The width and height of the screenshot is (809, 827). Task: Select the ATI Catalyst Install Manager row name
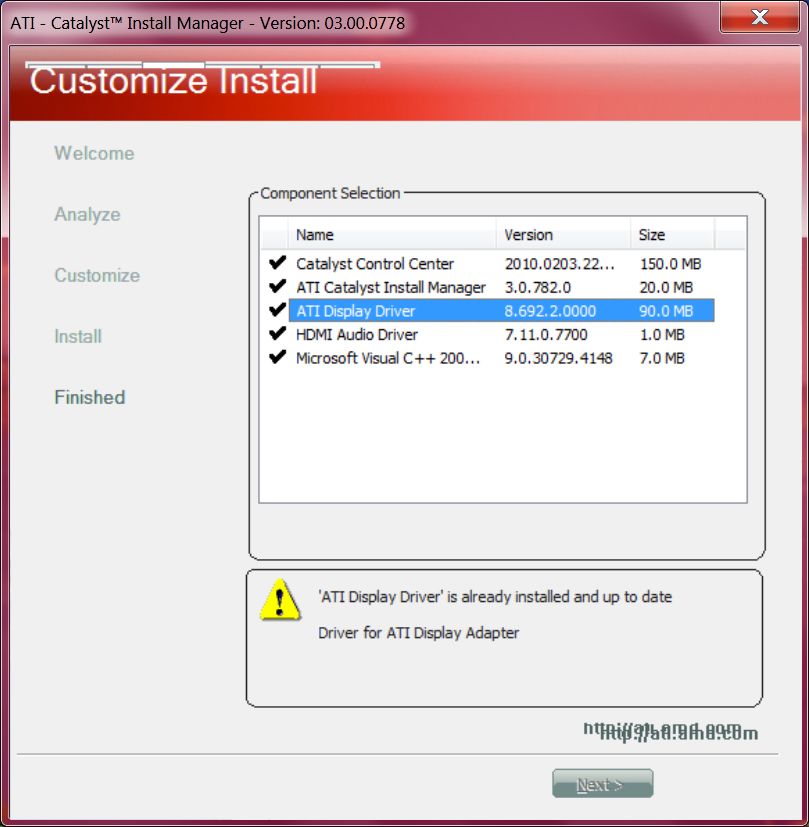click(391, 287)
